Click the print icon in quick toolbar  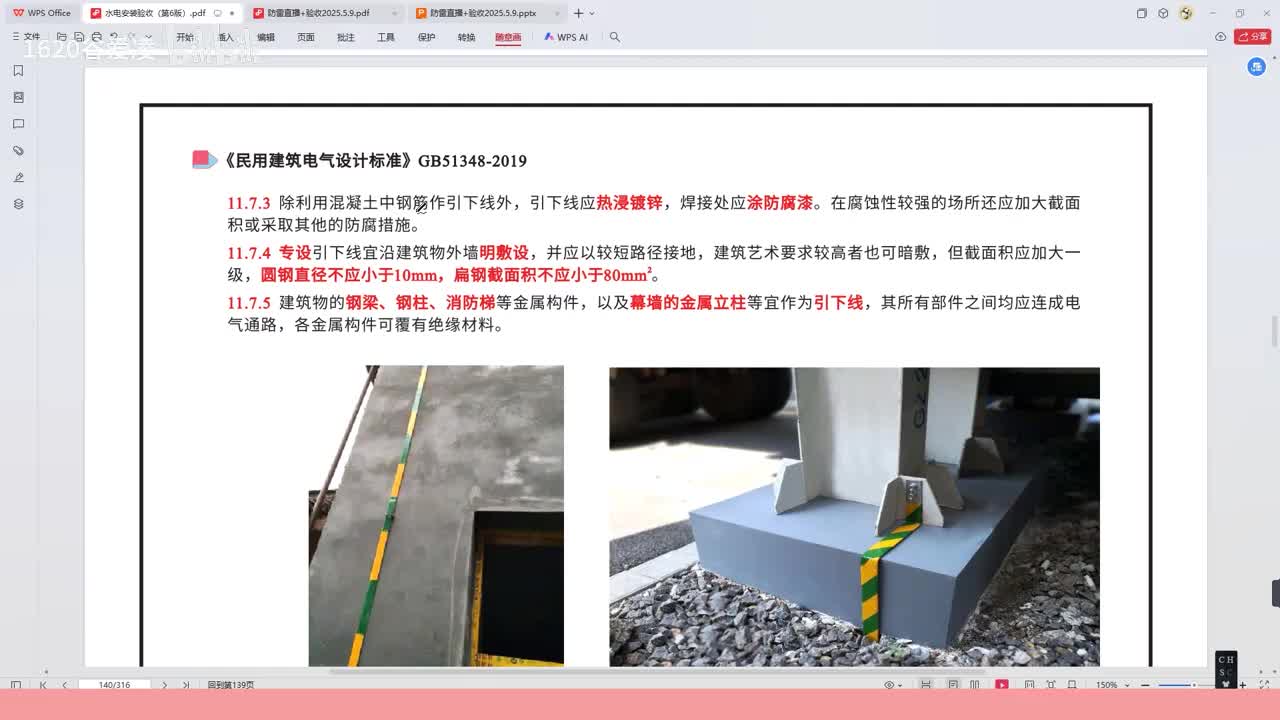[x=97, y=37]
